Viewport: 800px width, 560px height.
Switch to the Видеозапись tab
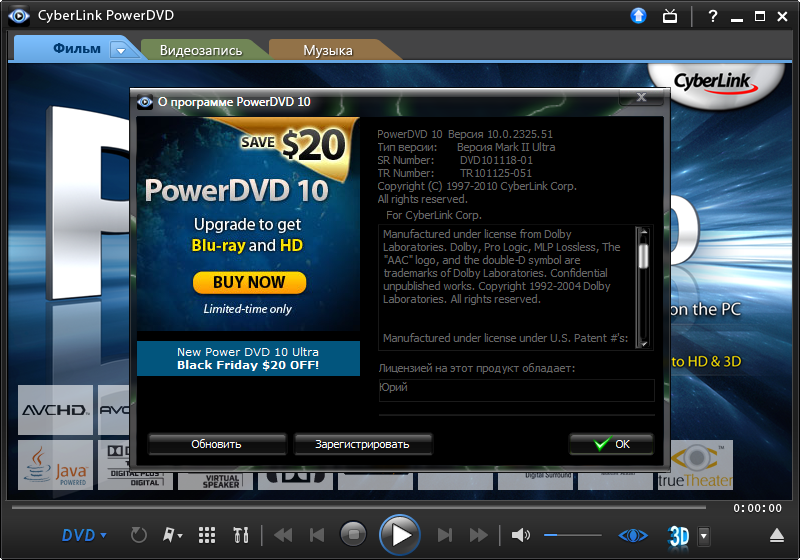pyautogui.click(x=201, y=50)
